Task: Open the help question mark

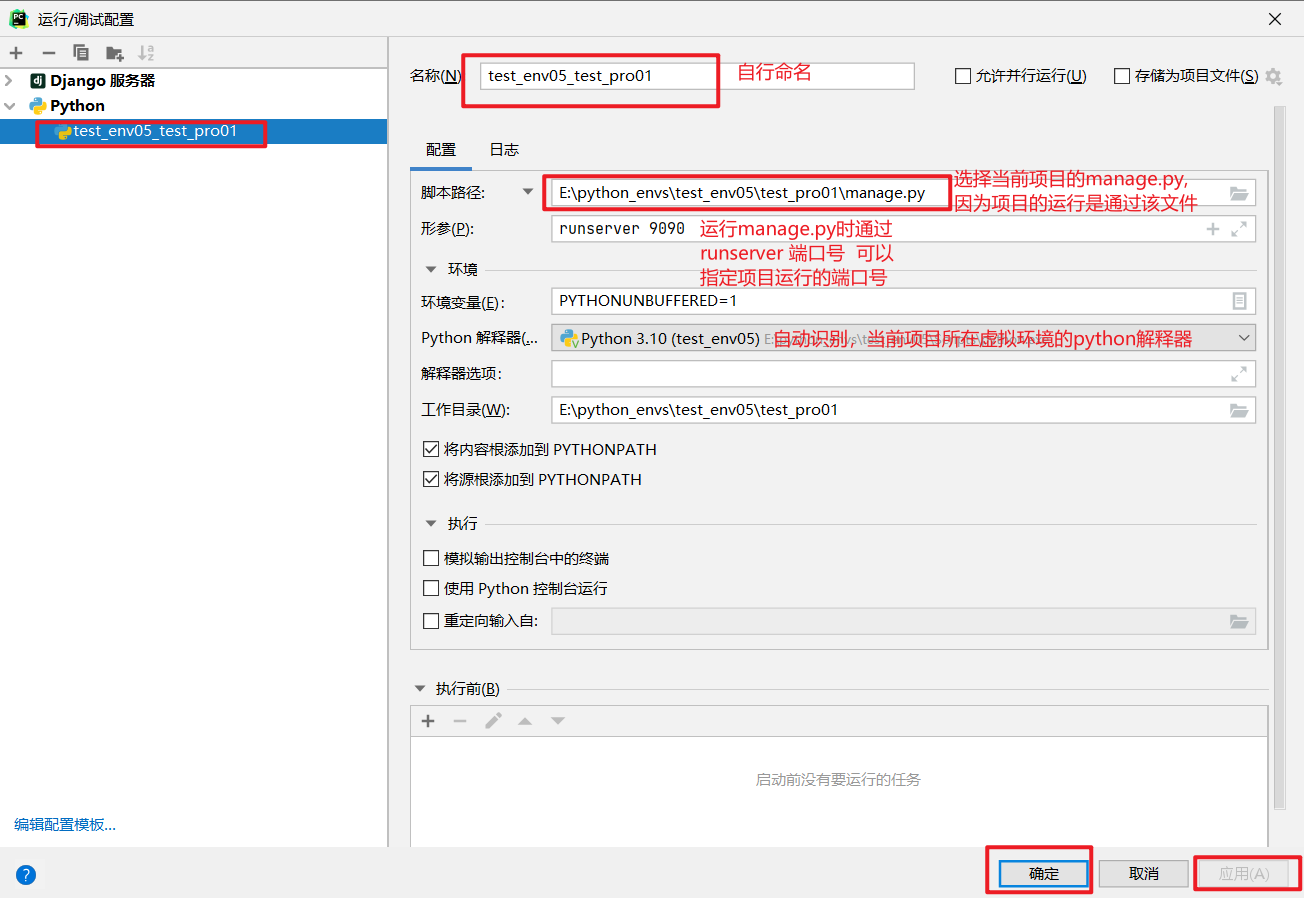Action: [26, 875]
